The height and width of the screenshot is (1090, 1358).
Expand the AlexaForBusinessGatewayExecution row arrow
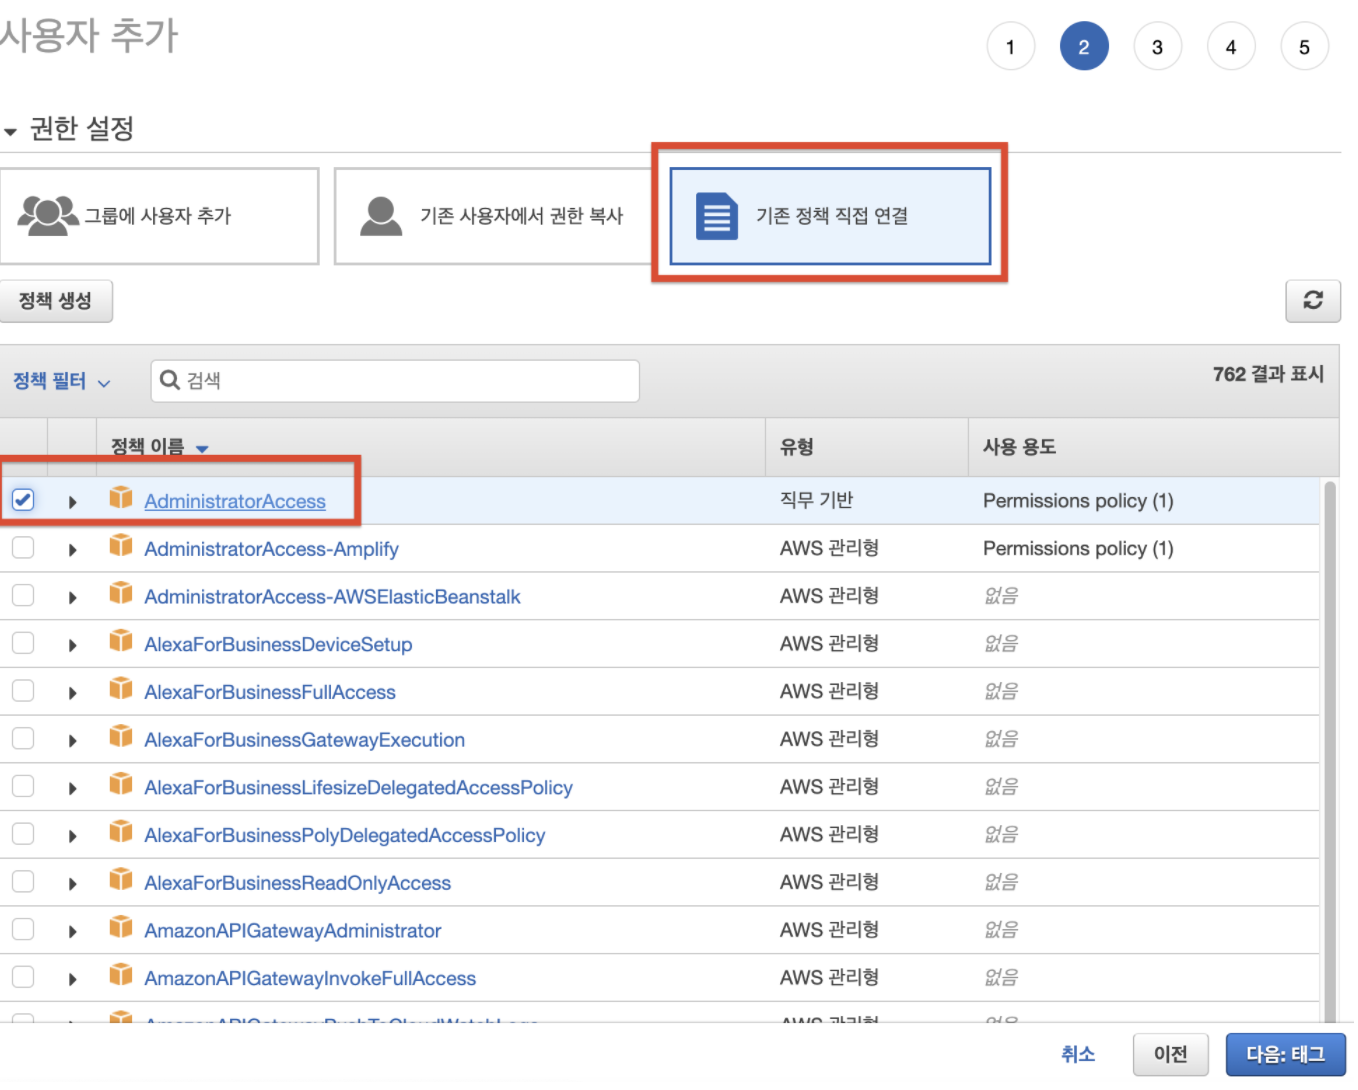tap(72, 741)
